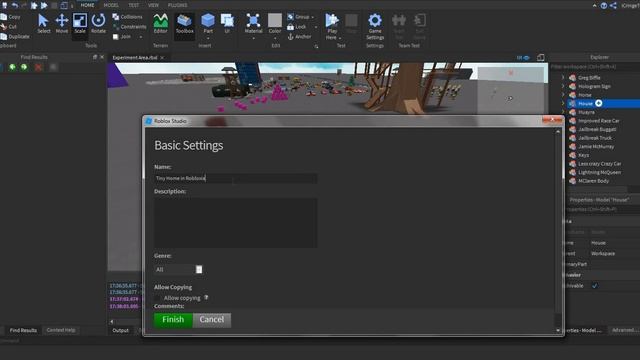Select Improved Race Car in Explorer
Image resolution: width=640 pixels, height=360 pixels.
click(598, 120)
